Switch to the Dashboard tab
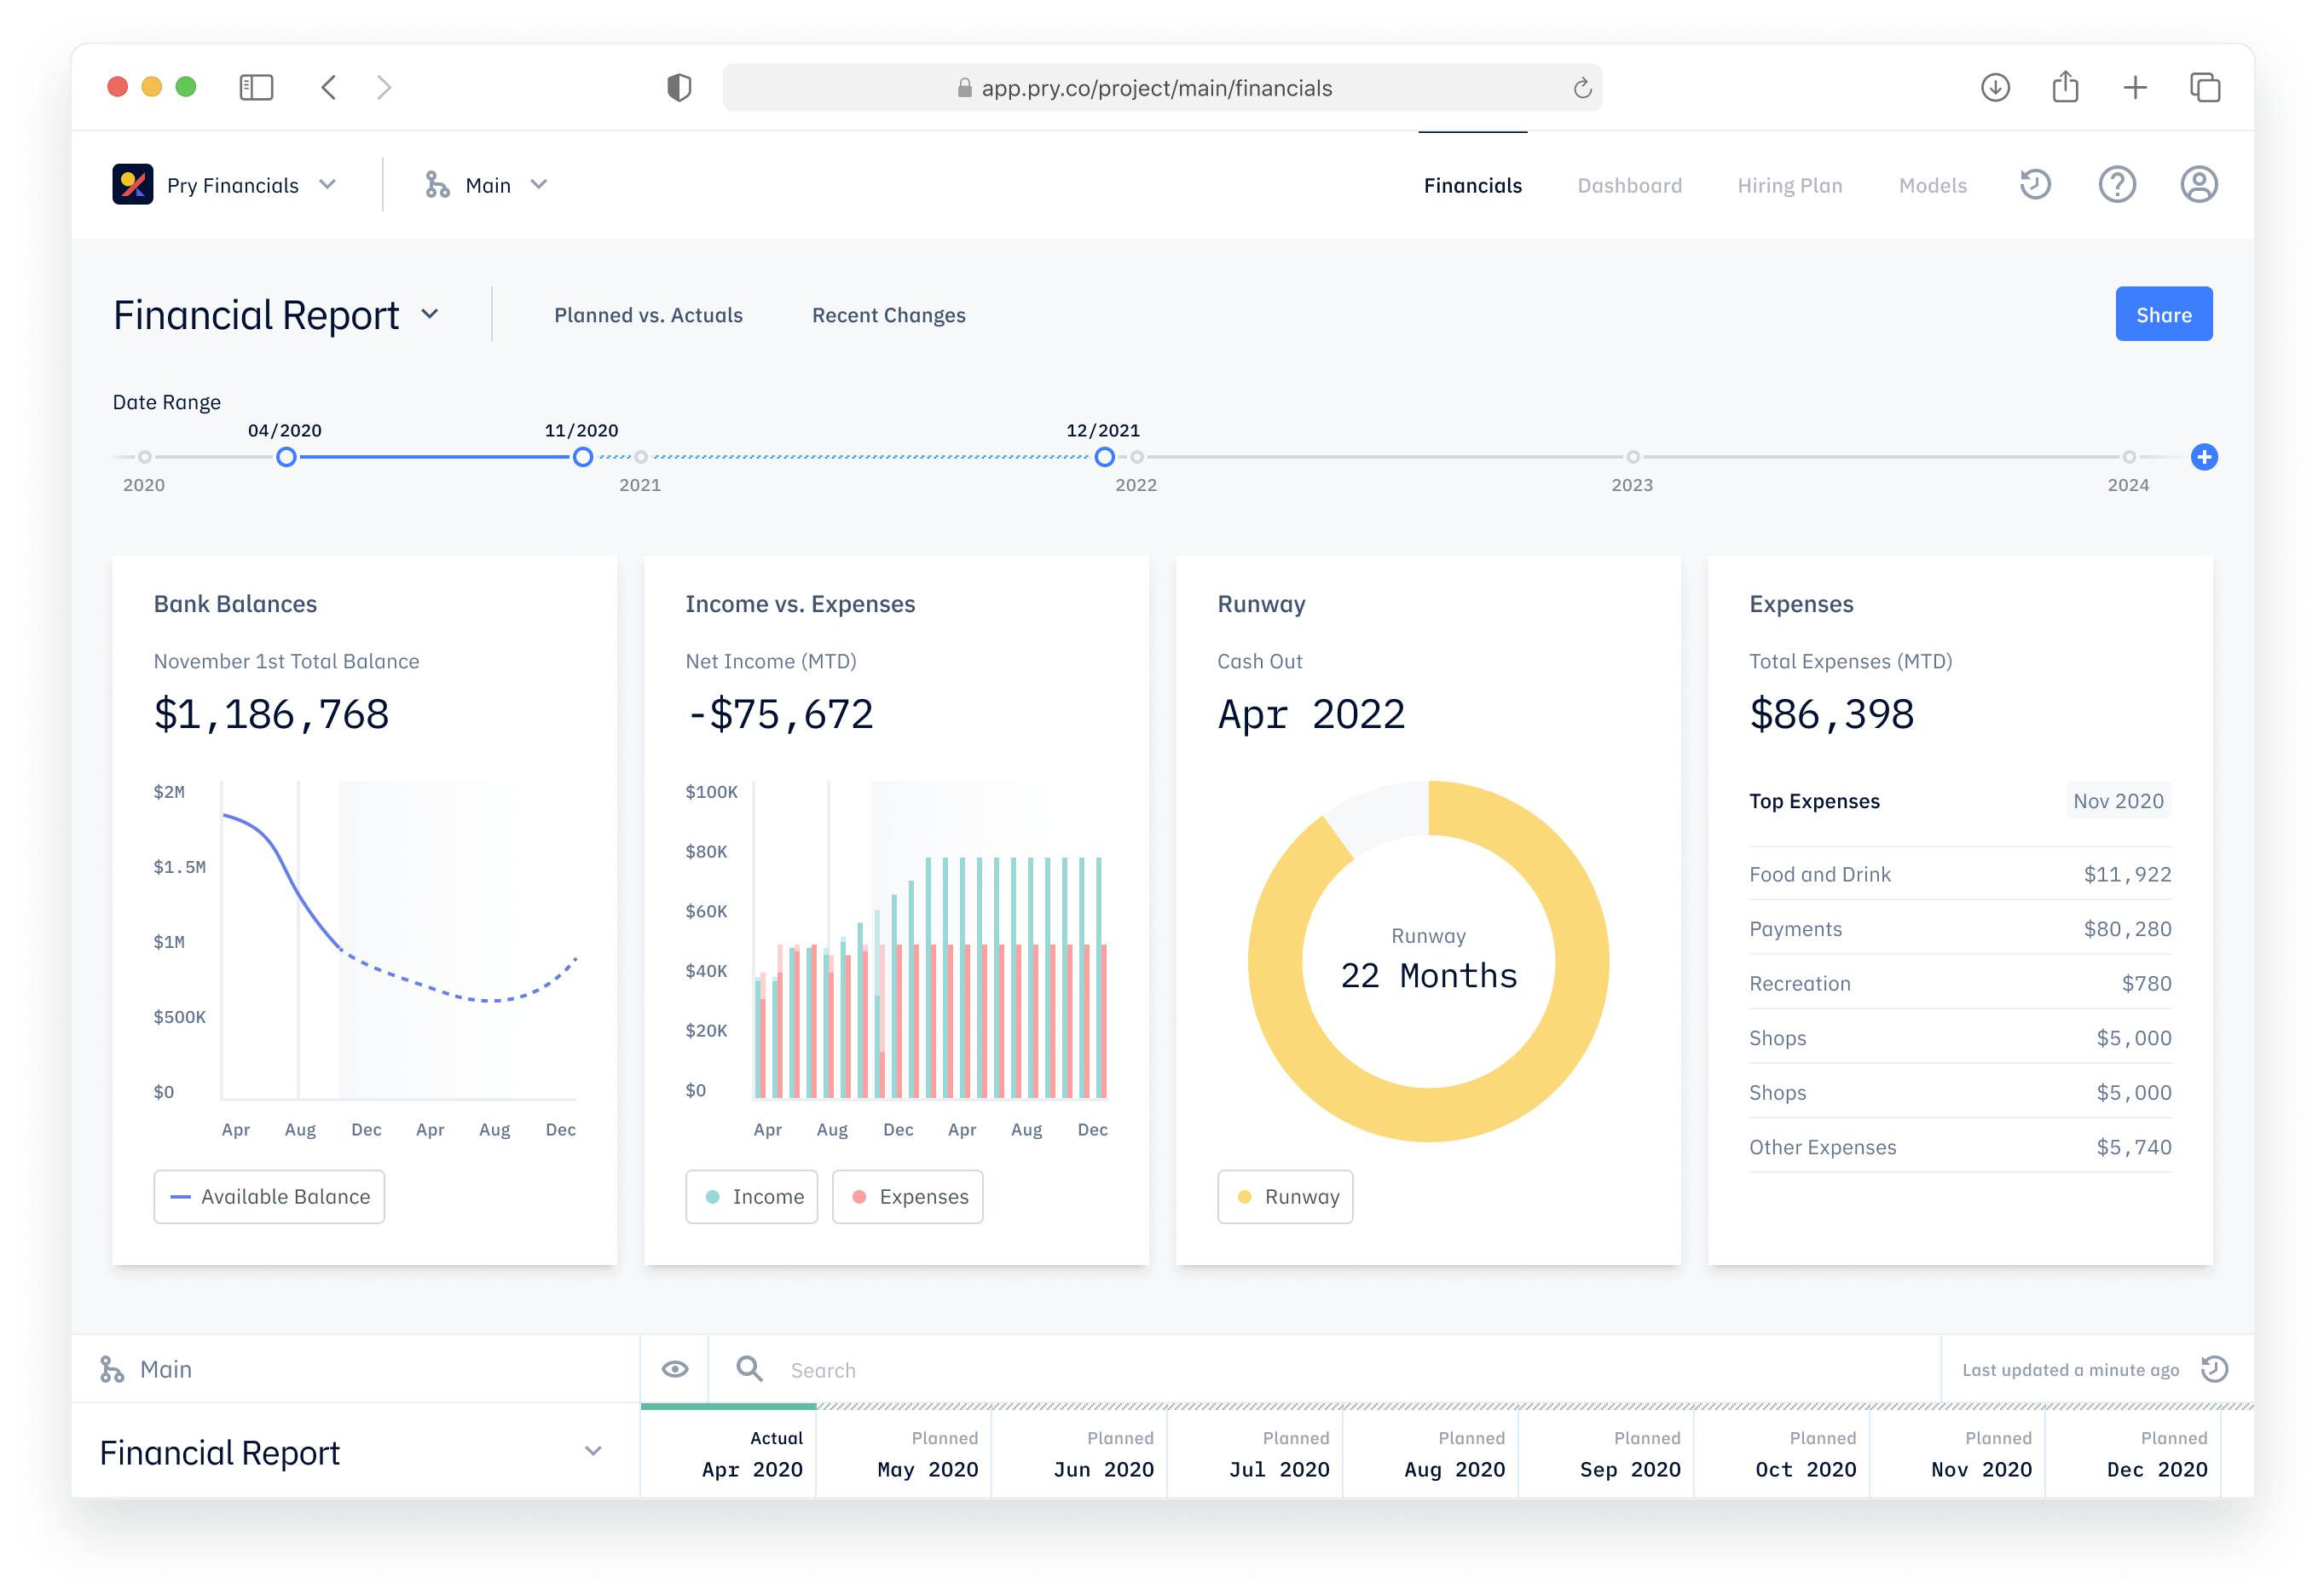This screenshot has height=1595, width=2324. [x=1628, y=184]
